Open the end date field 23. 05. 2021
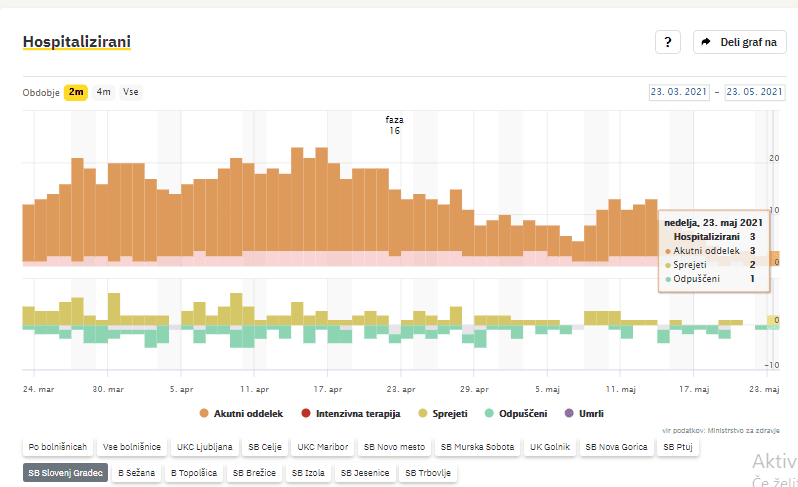 pyautogui.click(x=755, y=92)
